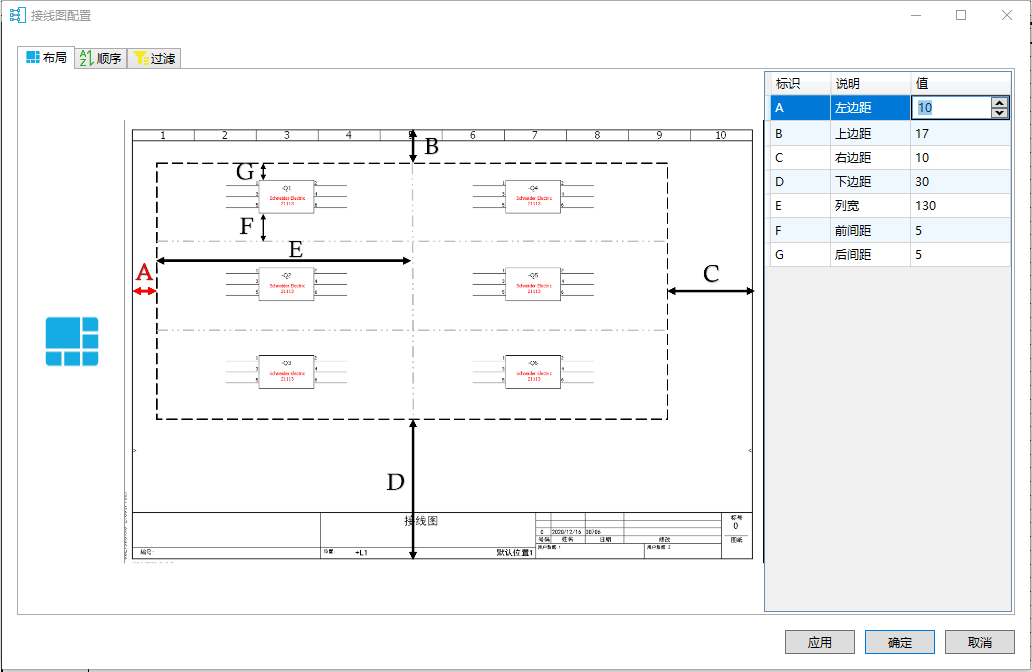1032x672 pixels.
Task: Select the 列宽 value 130 cell
Action: pyautogui.click(x=960, y=206)
